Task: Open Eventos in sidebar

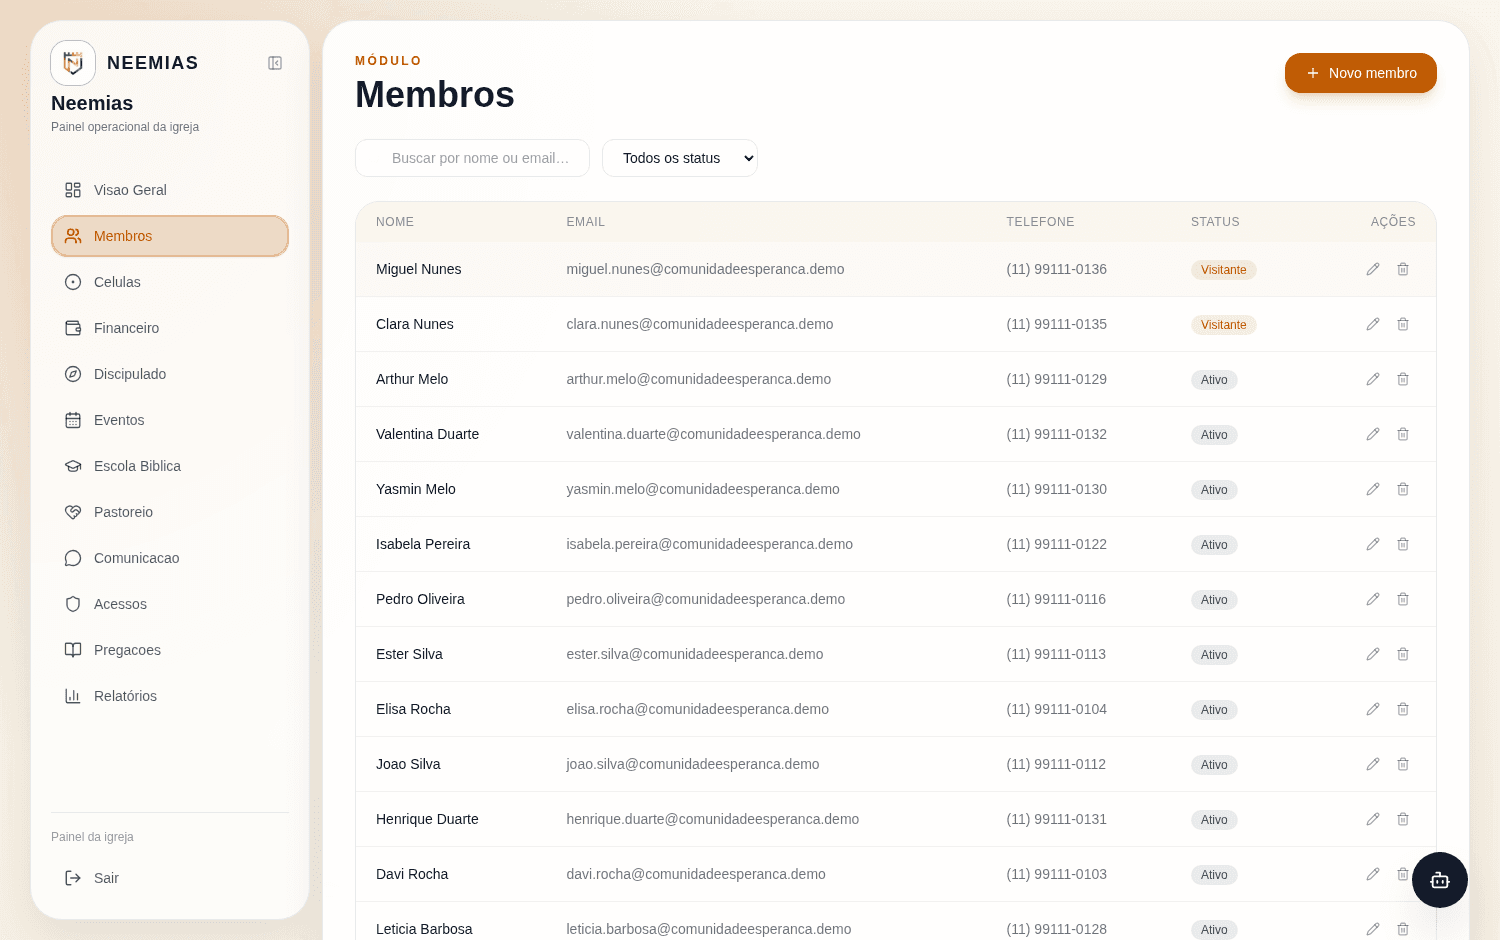Action: pos(170,420)
